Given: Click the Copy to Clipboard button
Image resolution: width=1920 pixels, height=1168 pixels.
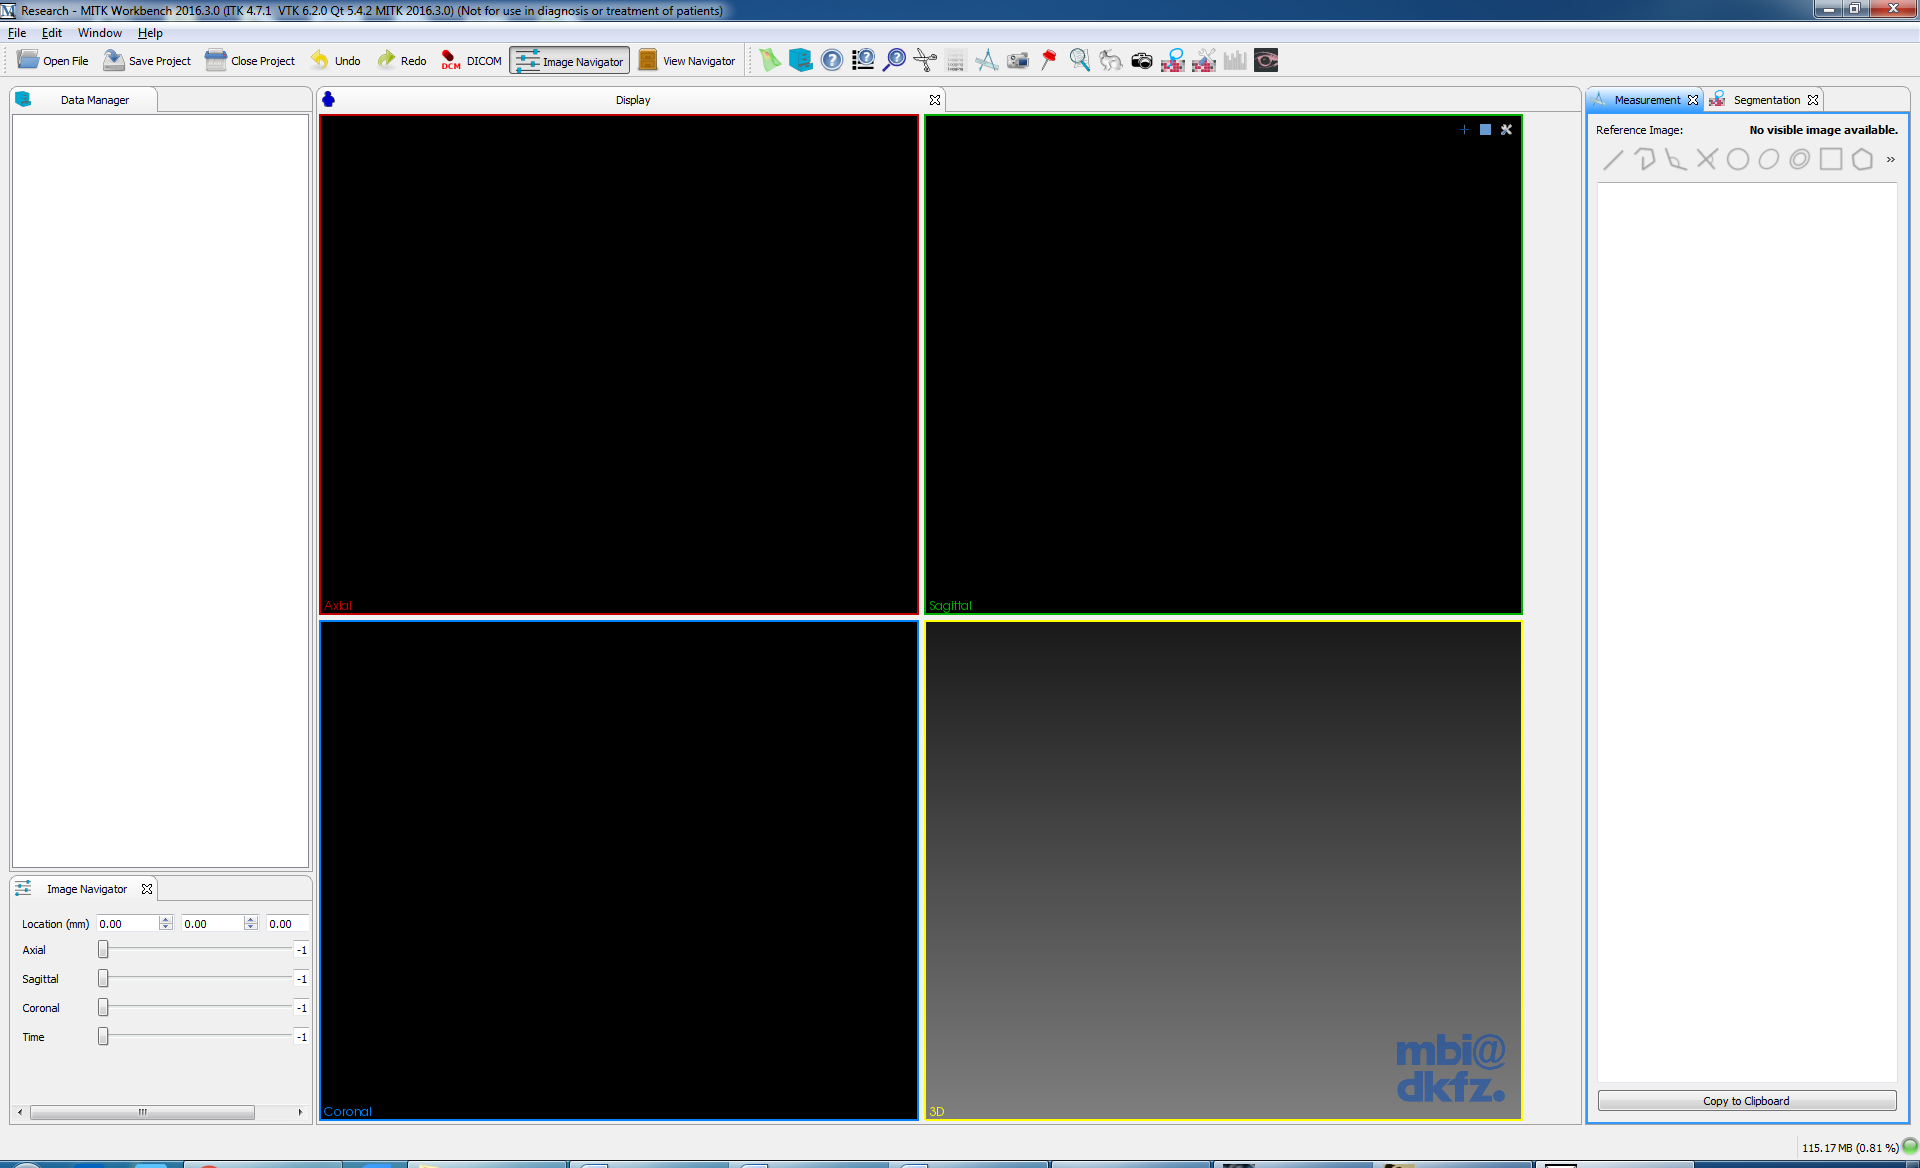Looking at the screenshot, I should [x=1747, y=1101].
